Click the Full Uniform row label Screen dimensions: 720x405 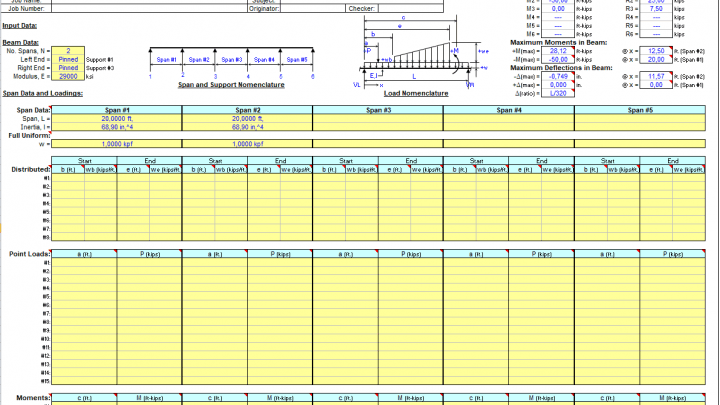click(x=29, y=135)
